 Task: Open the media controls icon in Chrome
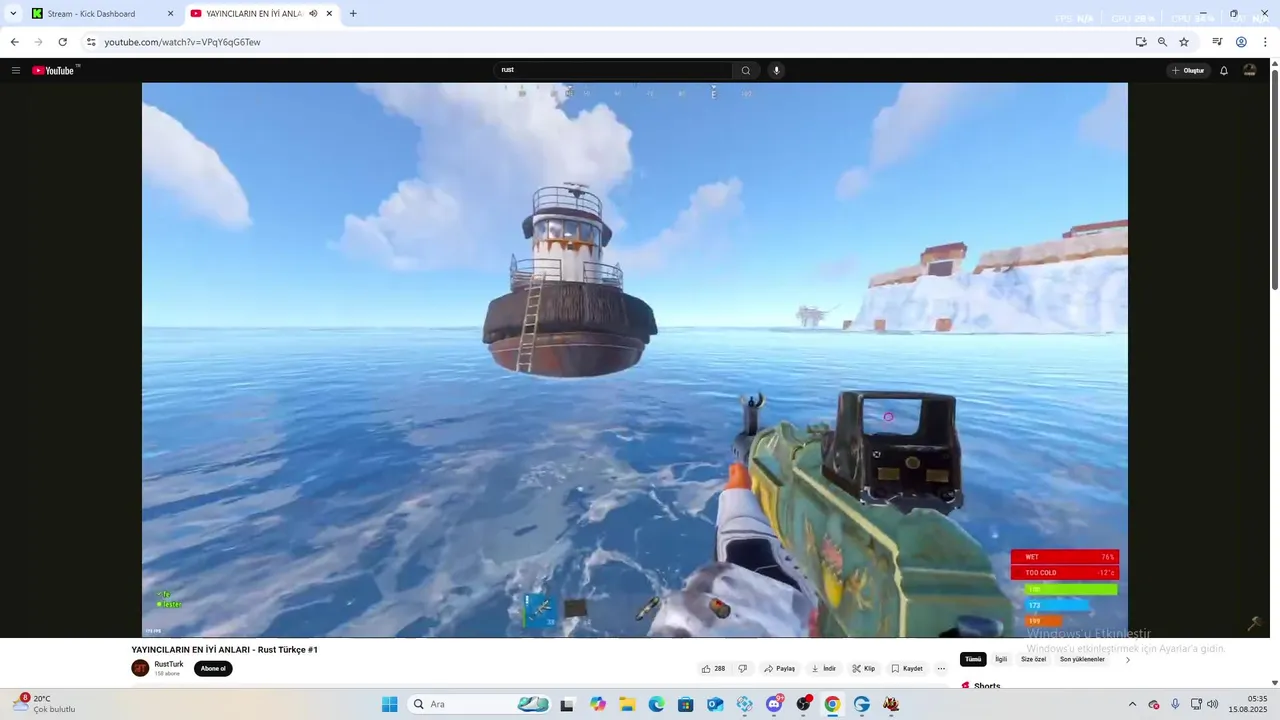(x=1217, y=42)
